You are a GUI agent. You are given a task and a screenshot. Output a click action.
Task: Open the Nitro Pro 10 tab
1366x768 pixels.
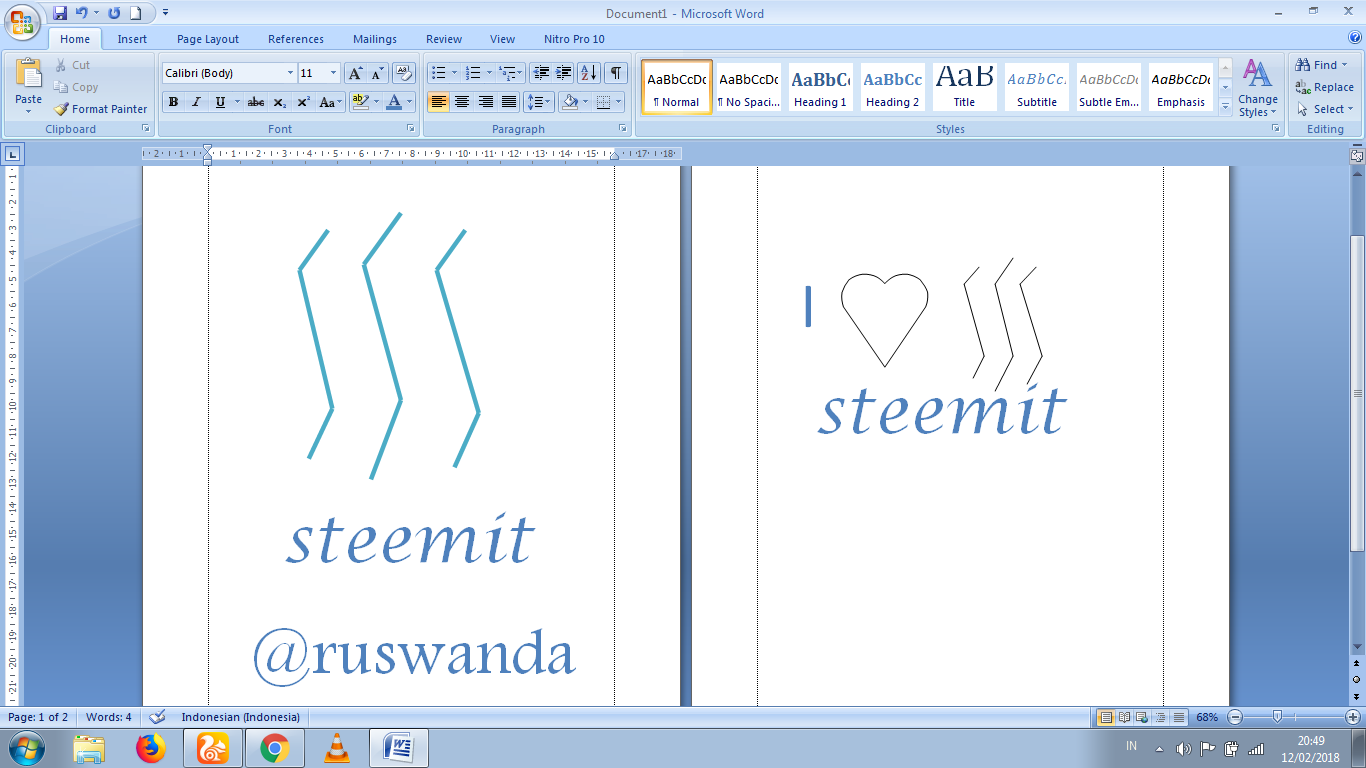click(574, 39)
